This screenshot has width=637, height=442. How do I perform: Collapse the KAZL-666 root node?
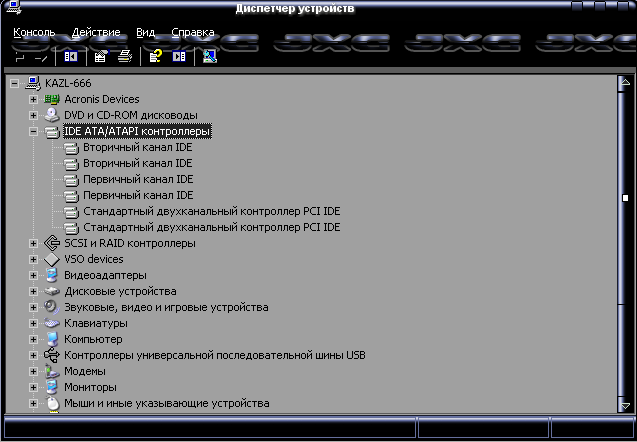pos(14,84)
